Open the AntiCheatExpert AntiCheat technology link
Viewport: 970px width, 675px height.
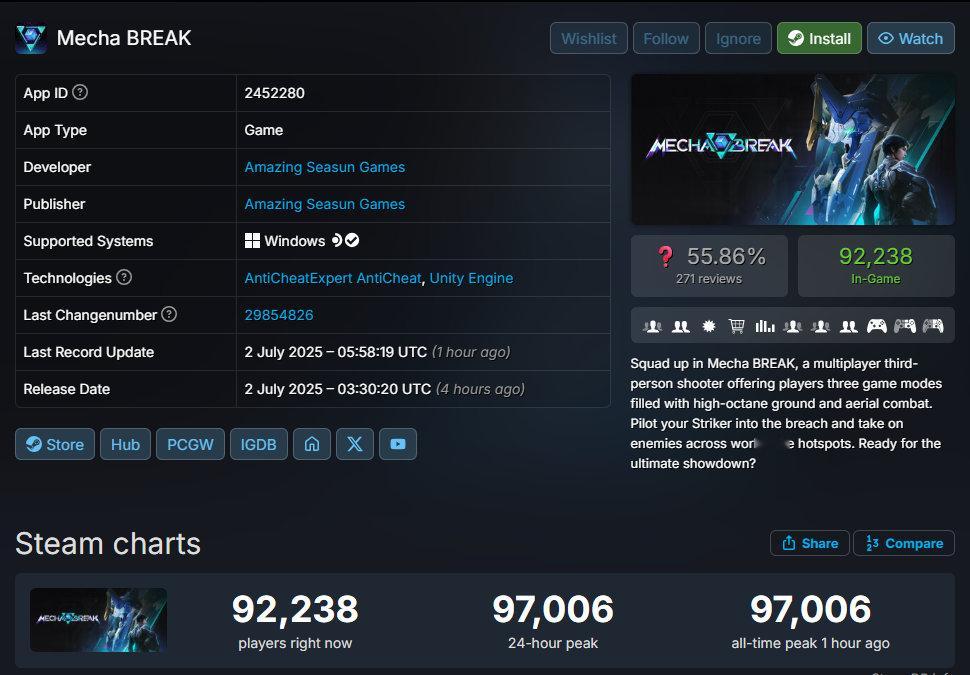[x=333, y=278]
